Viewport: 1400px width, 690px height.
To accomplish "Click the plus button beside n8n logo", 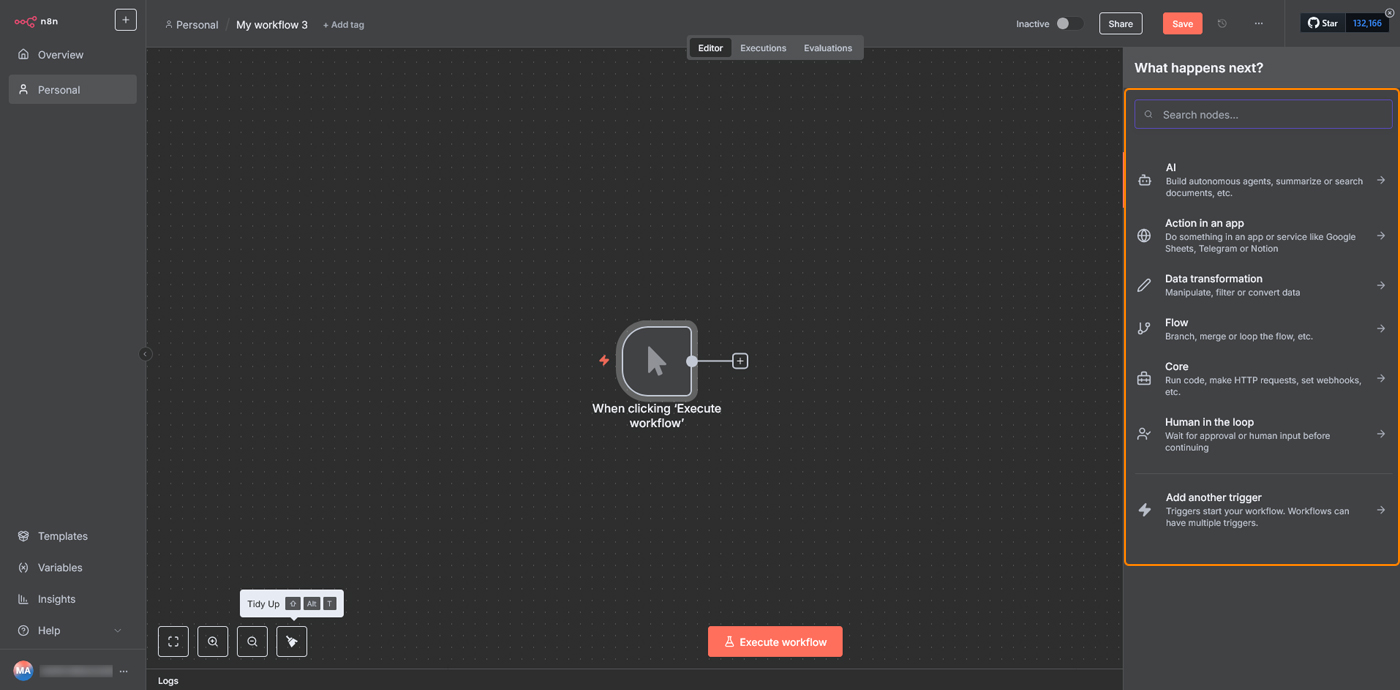I will click(125, 20).
